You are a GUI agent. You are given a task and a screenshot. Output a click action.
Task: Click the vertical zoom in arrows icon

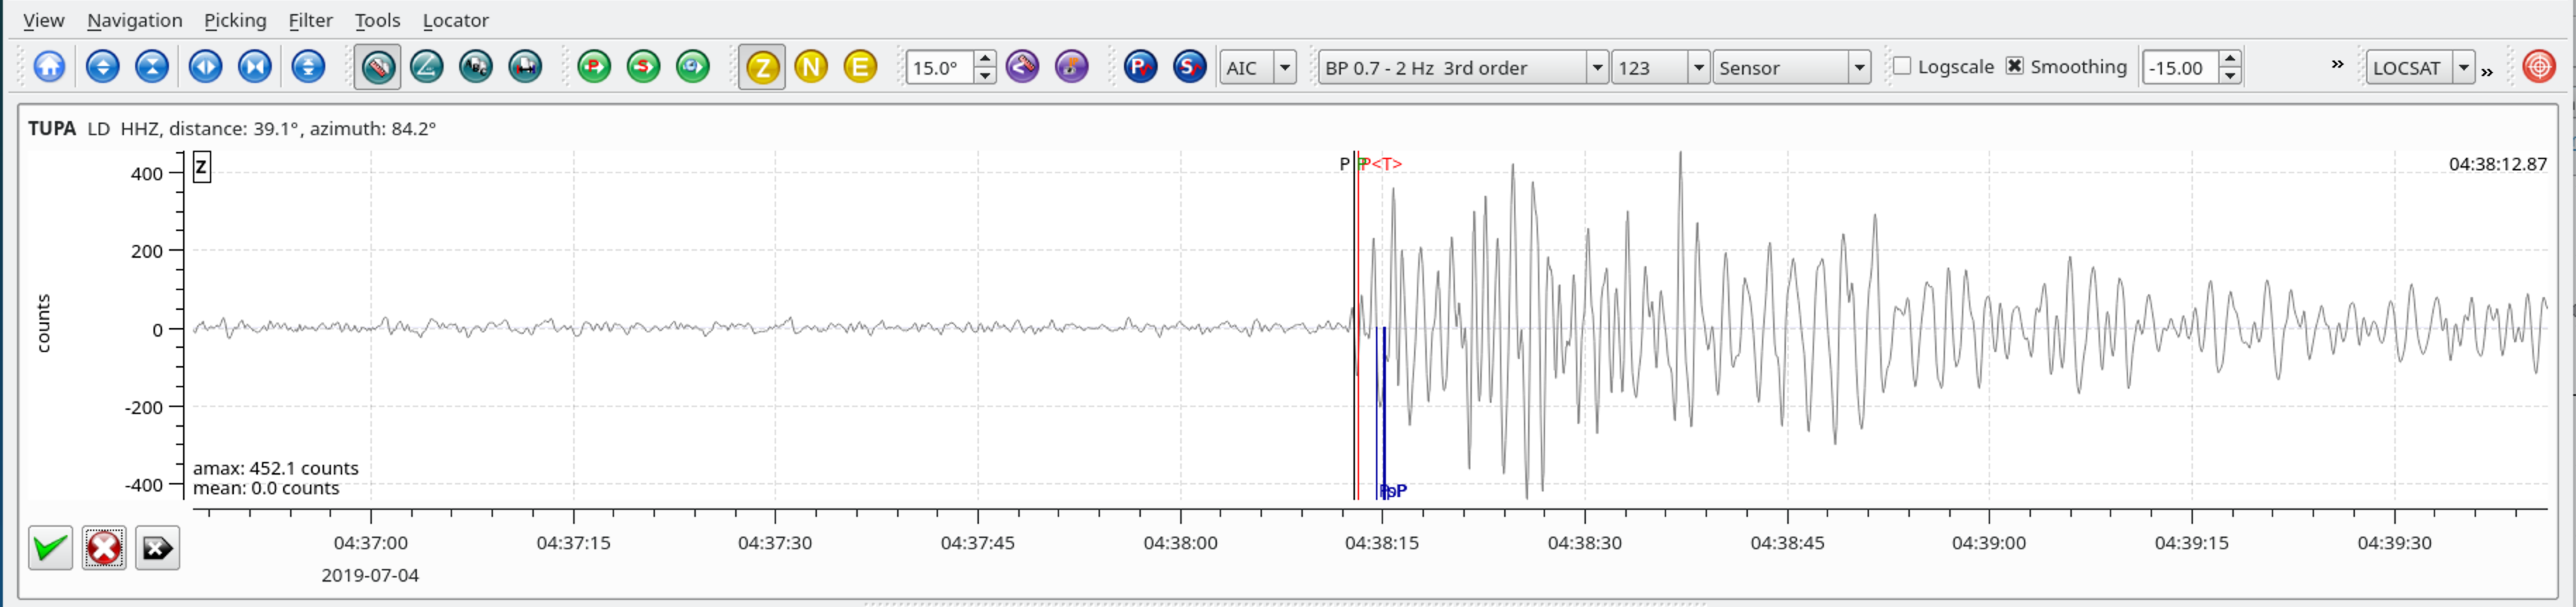[102, 67]
